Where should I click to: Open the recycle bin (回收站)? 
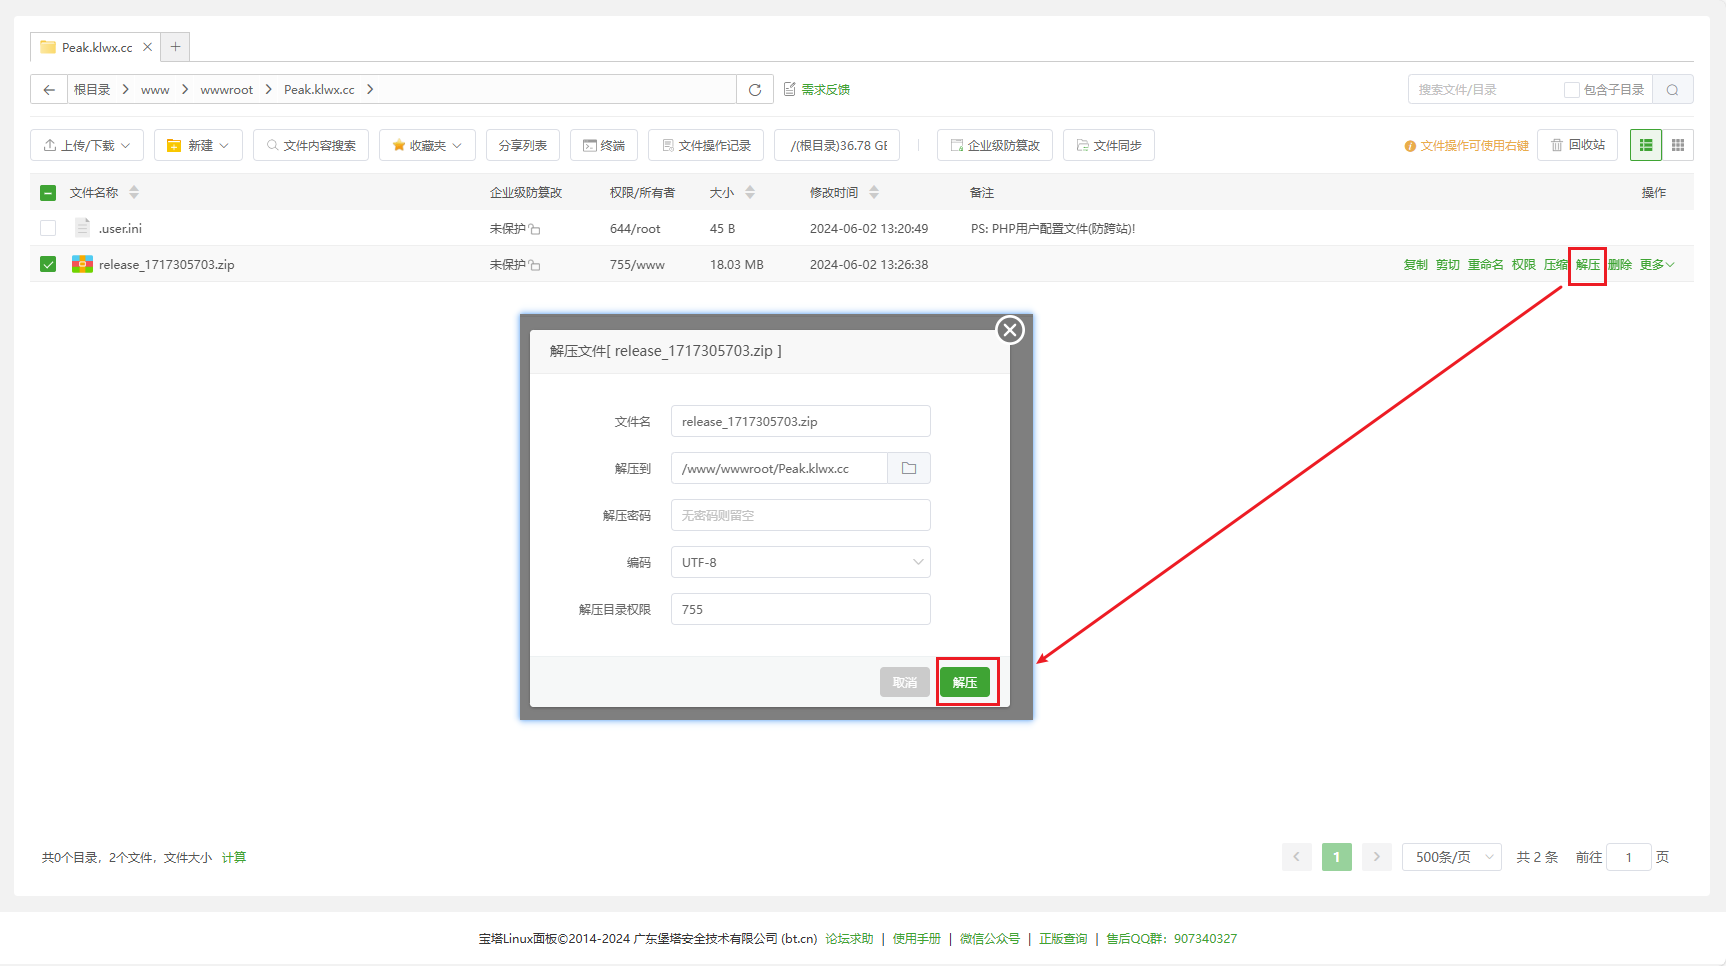point(1577,145)
